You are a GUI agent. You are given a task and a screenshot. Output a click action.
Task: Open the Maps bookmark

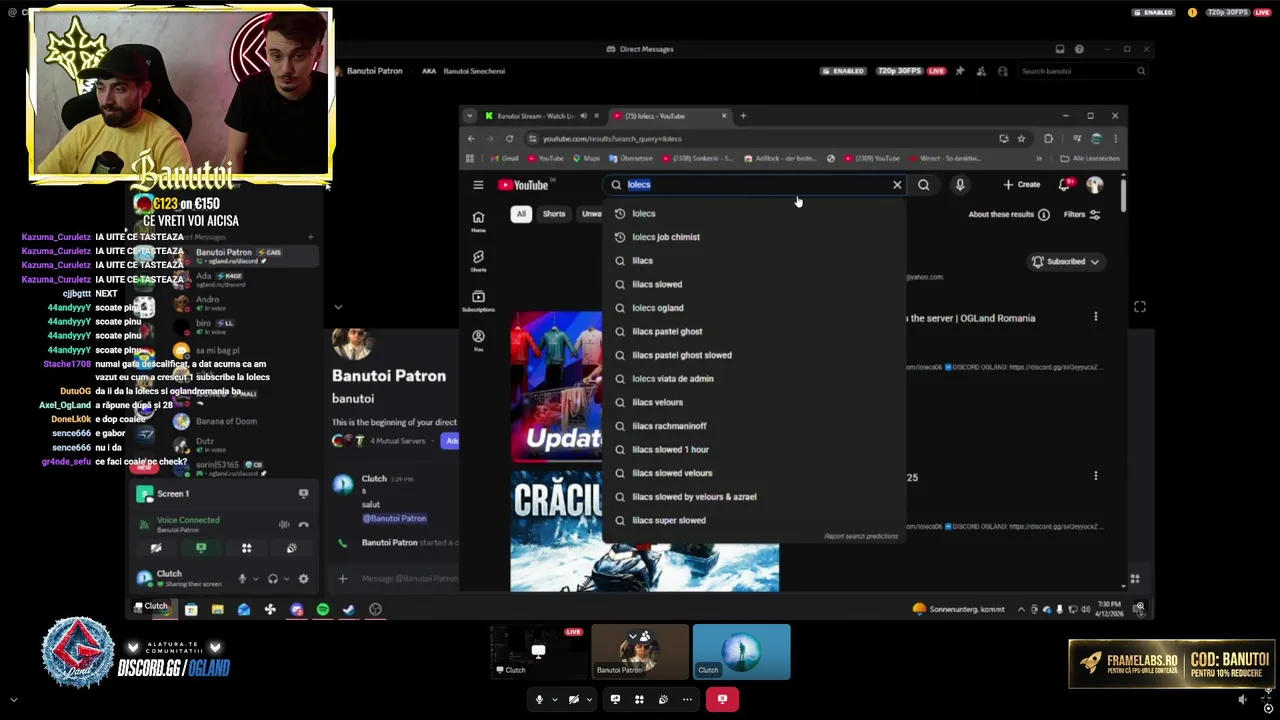point(586,158)
